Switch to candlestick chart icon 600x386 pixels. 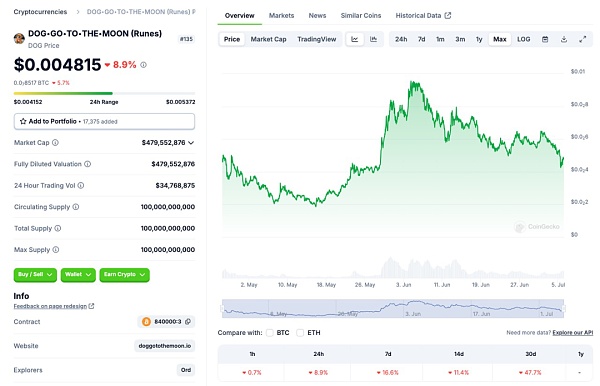tap(373, 39)
